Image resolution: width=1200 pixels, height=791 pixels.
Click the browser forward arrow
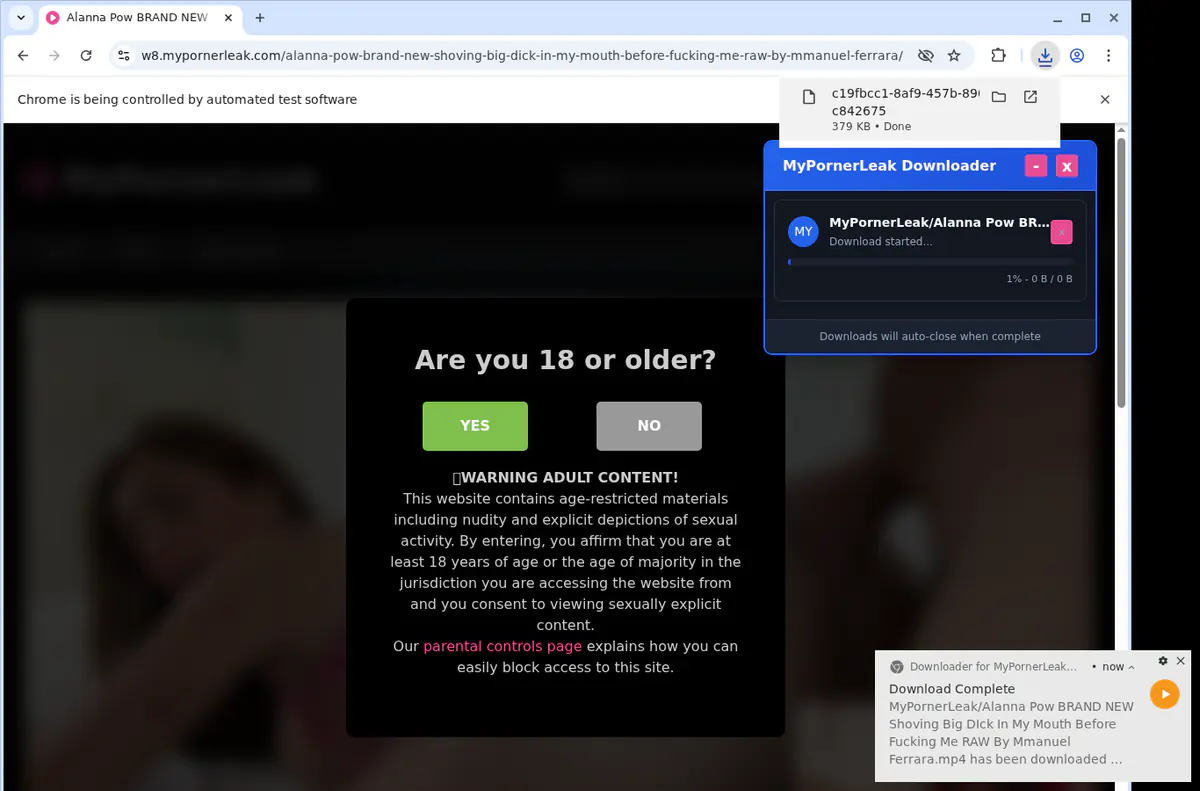[x=55, y=56]
